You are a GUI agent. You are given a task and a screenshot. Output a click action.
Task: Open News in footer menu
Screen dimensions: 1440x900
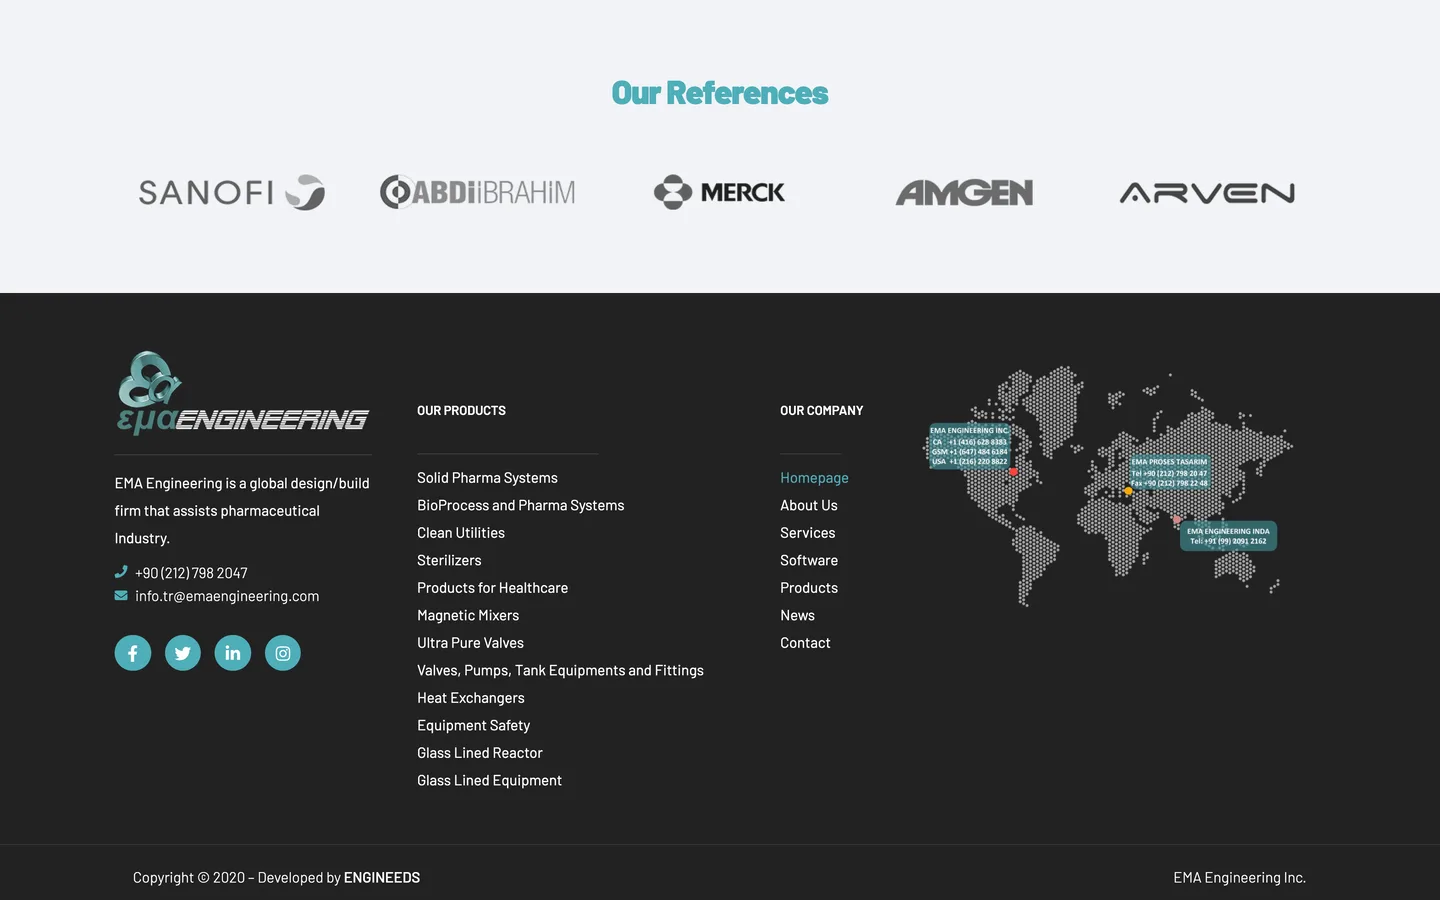click(x=797, y=616)
